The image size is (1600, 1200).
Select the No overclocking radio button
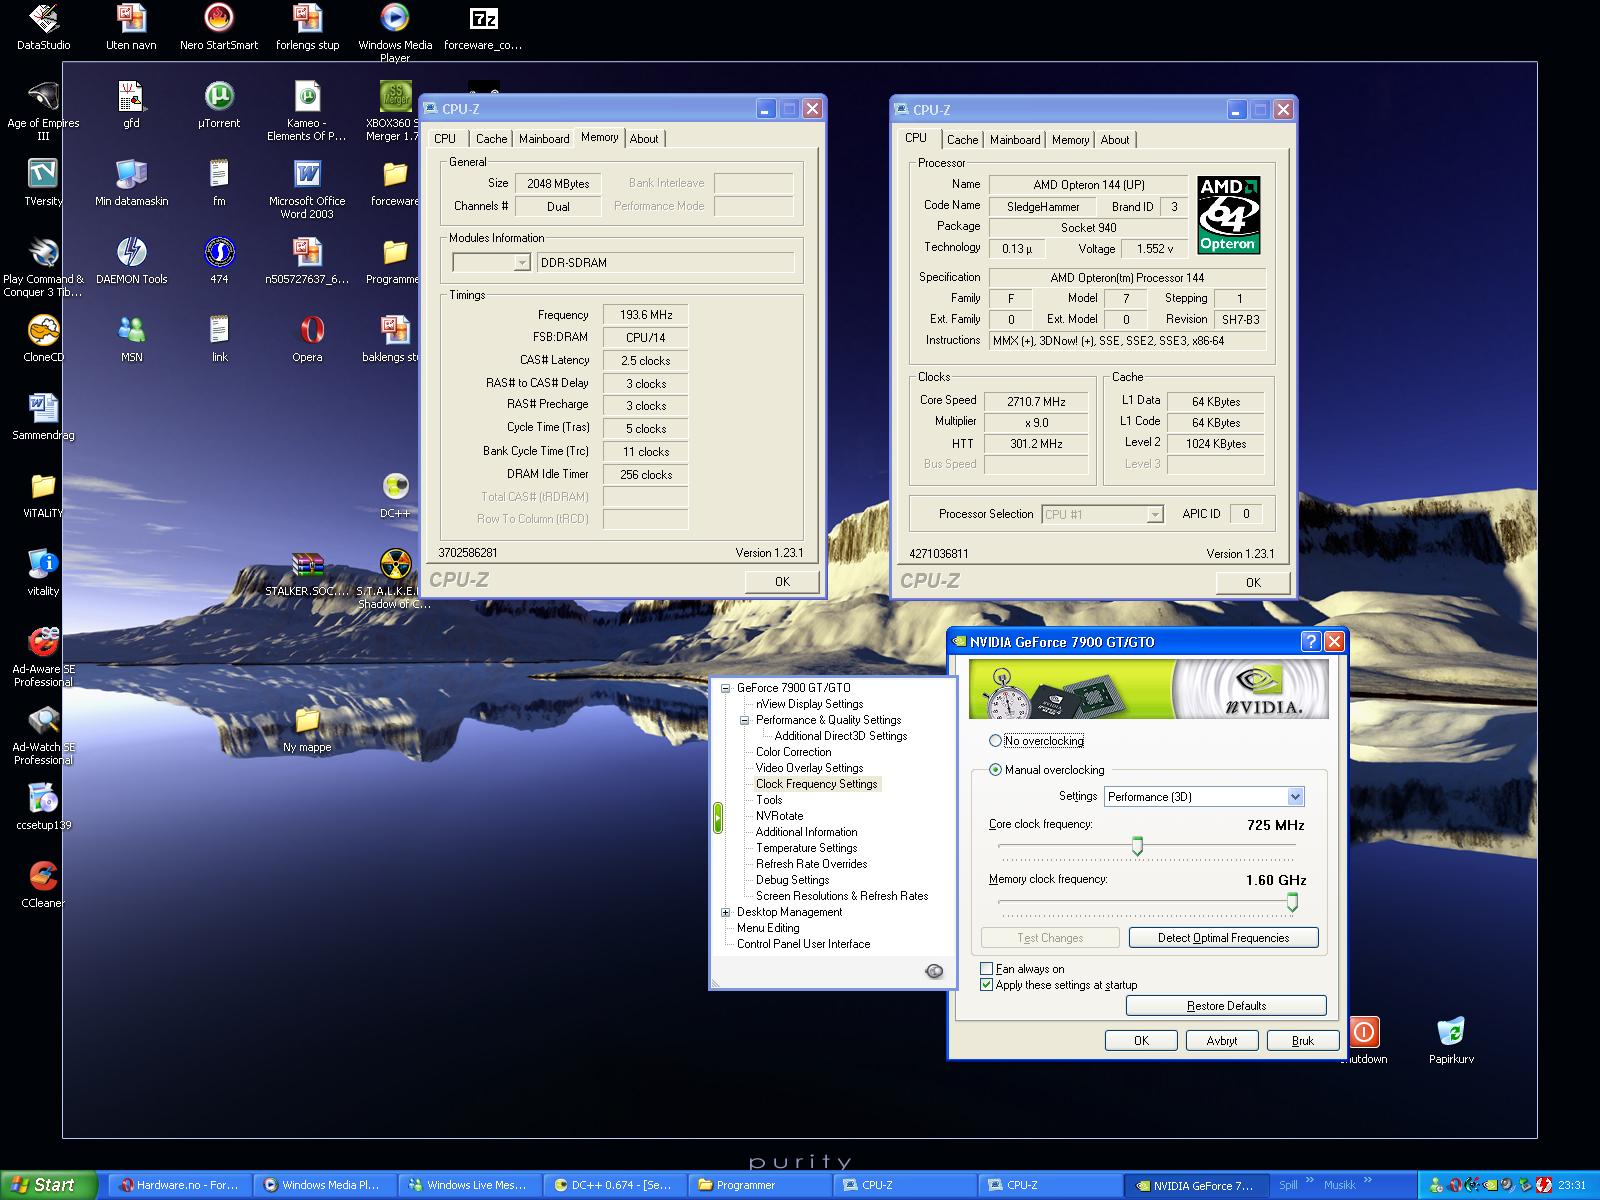pyautogui.click(x=995, y=741)
